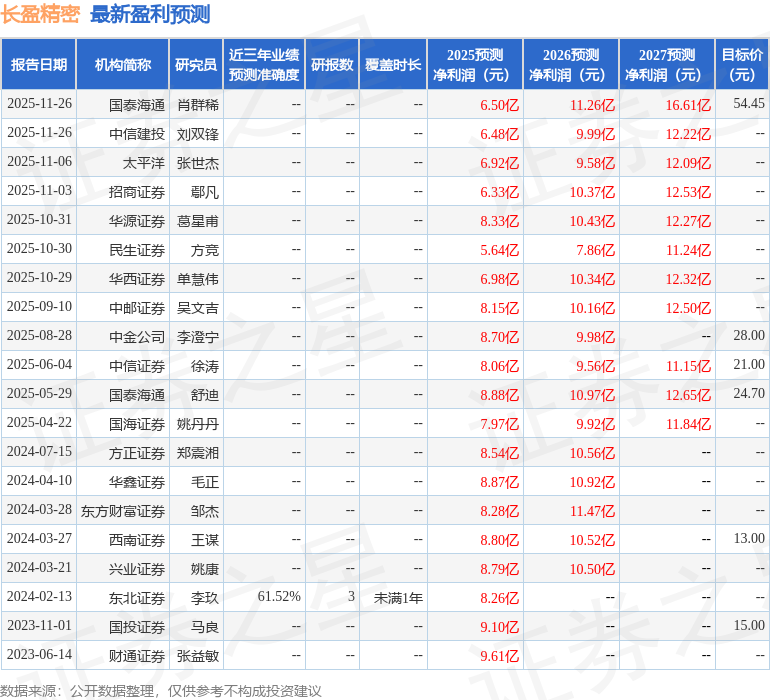The height and width of the screenshot is (700, 770).
Task: Click the 东方财富证券 institution name
Action: pyautogui.click(x=123, y=511)
